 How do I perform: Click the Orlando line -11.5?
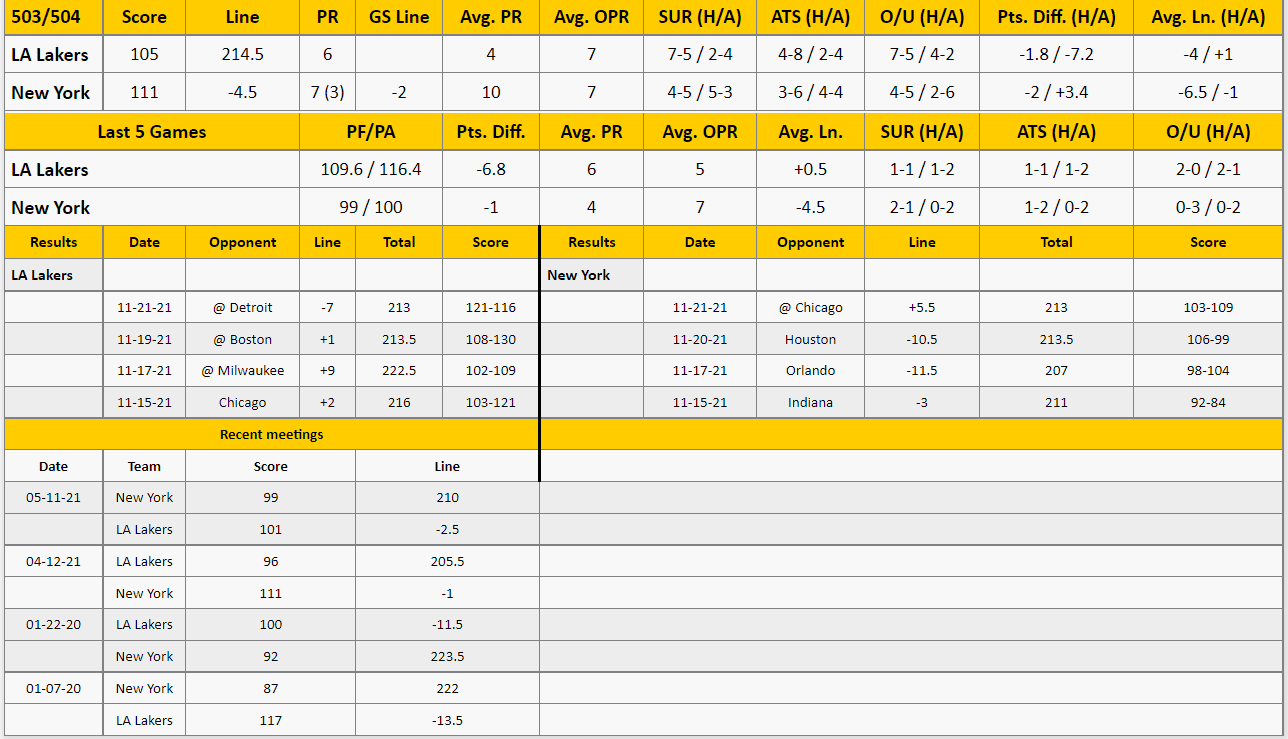922,370
